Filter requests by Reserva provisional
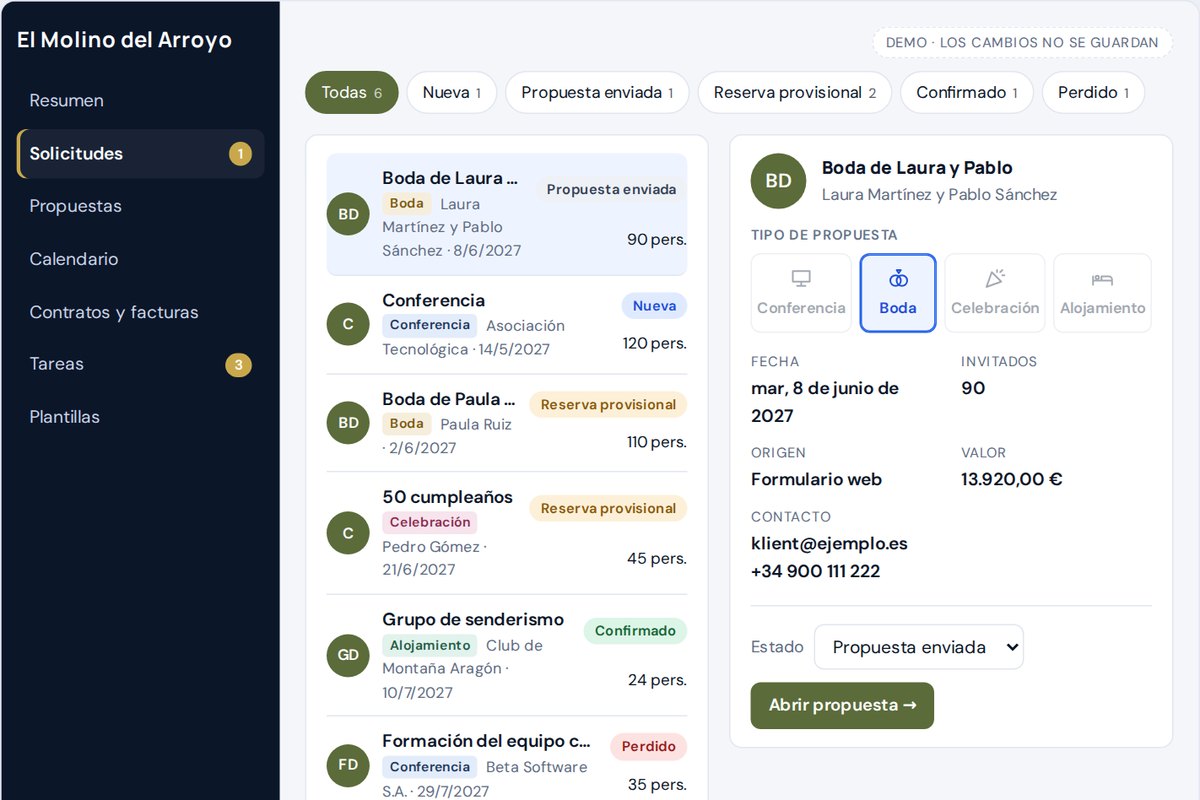 pos(795,92)
